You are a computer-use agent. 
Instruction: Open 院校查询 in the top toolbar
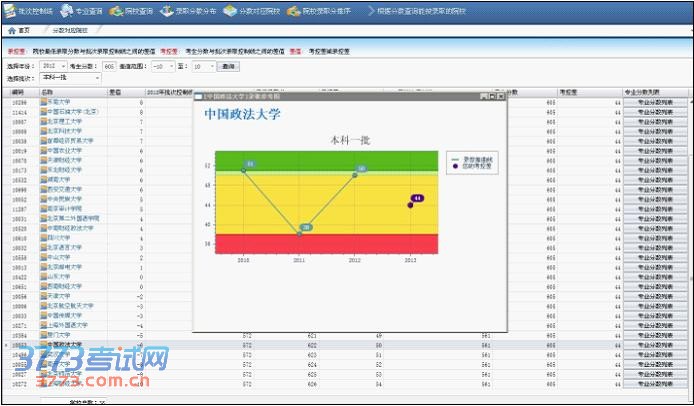click(132, 10)
